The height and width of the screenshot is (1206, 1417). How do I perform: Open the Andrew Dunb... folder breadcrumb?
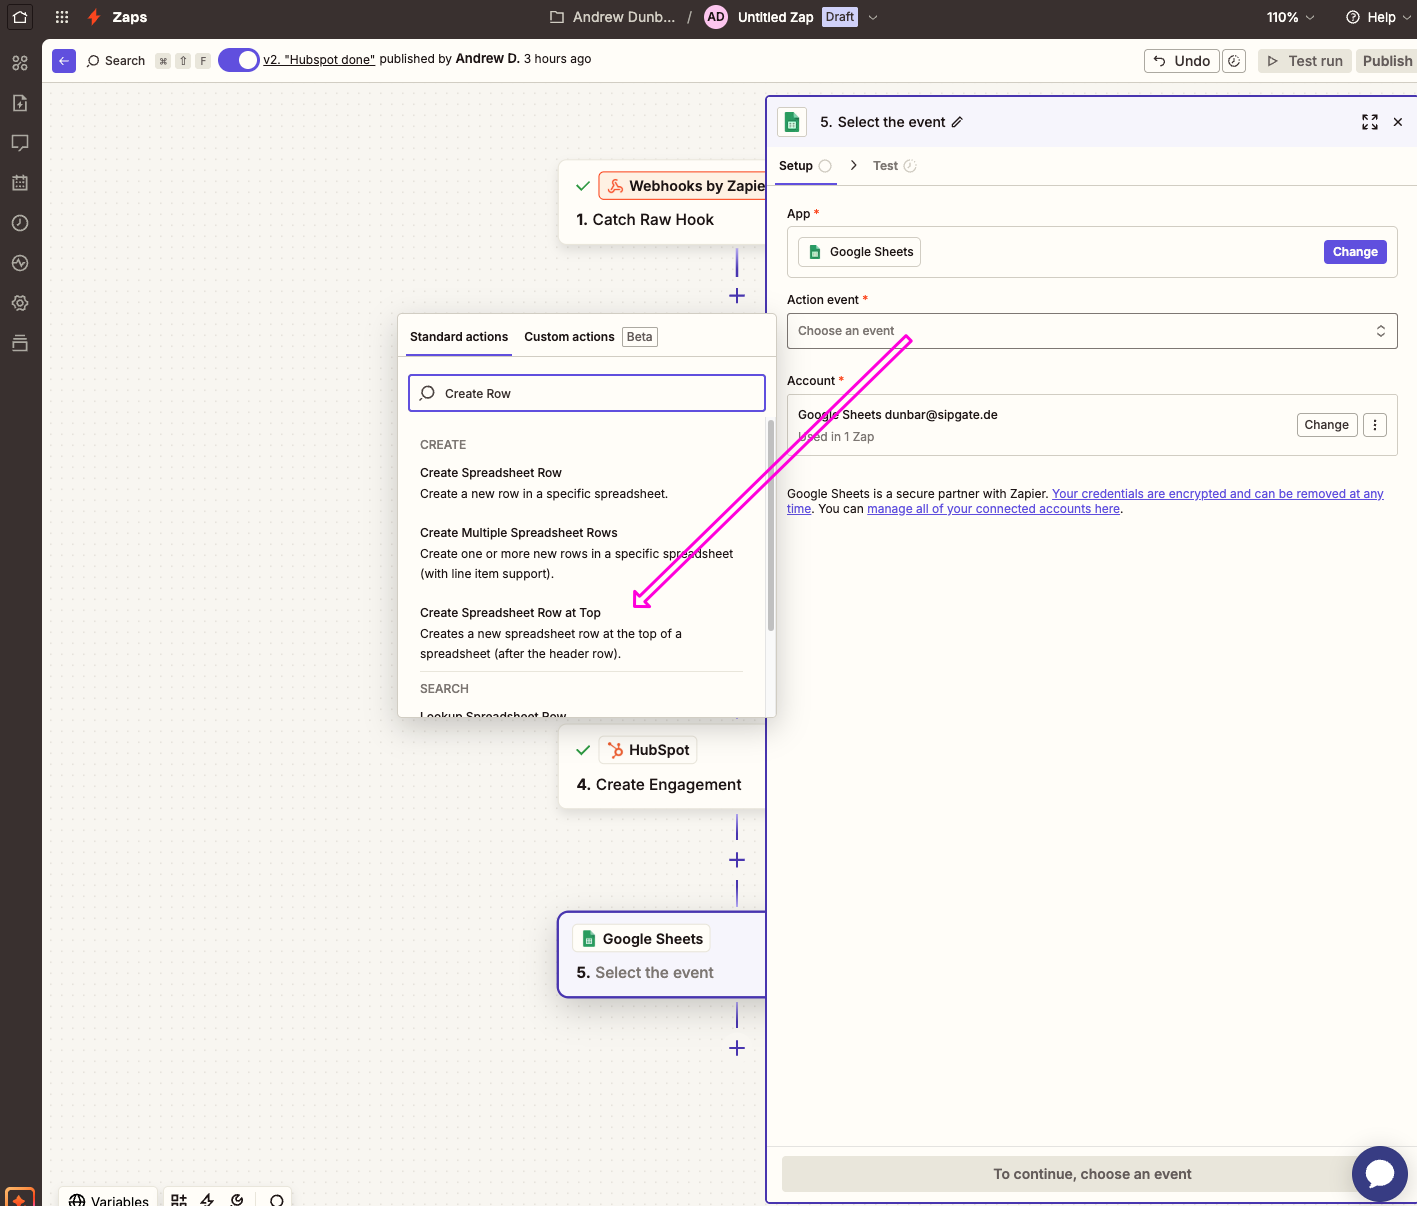[x=613, y=17]
